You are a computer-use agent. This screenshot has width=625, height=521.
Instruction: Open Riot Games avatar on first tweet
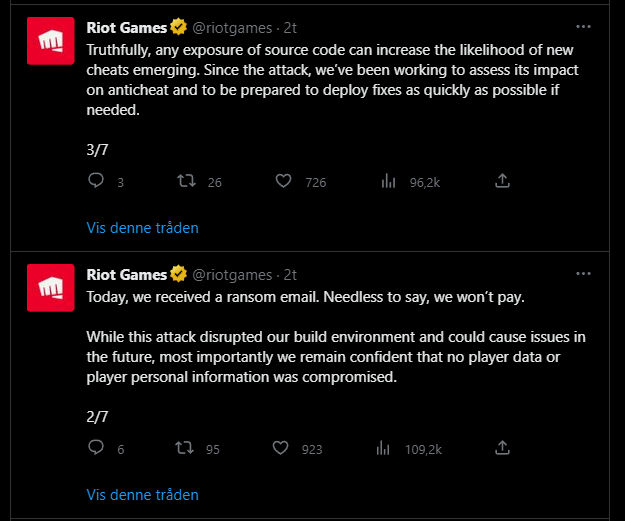point(51,41)
